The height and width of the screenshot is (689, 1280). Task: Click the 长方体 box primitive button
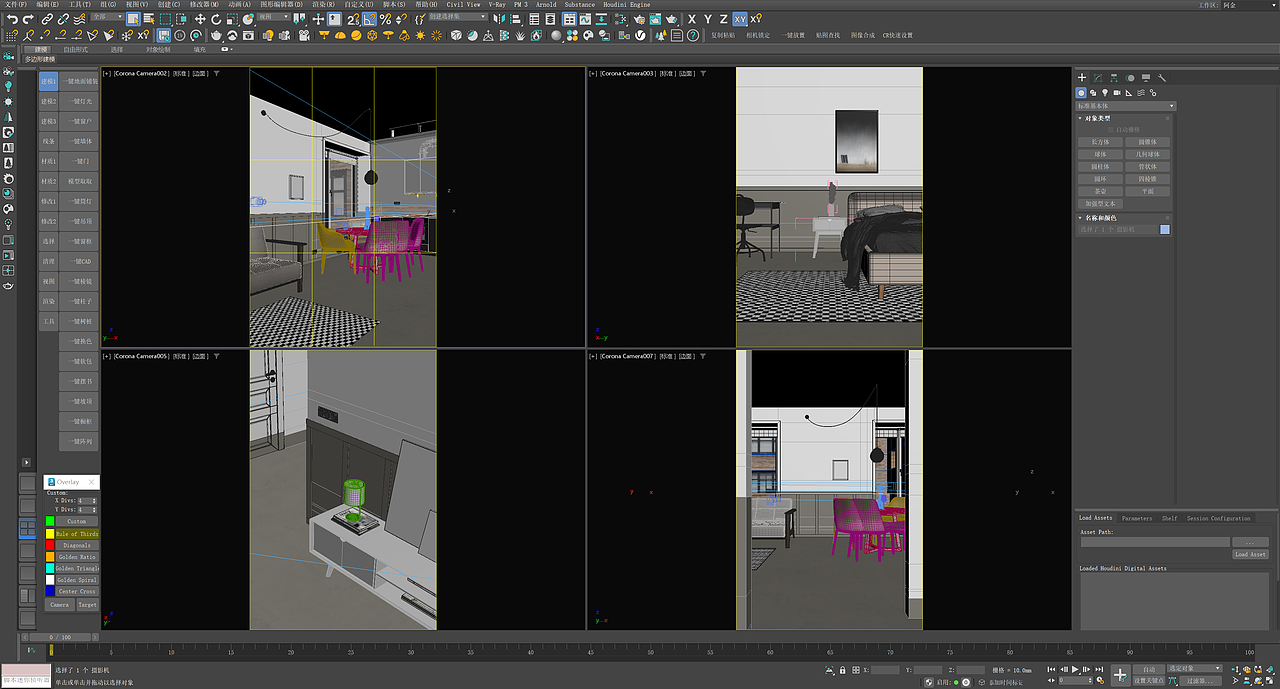tap(1100, 142)
